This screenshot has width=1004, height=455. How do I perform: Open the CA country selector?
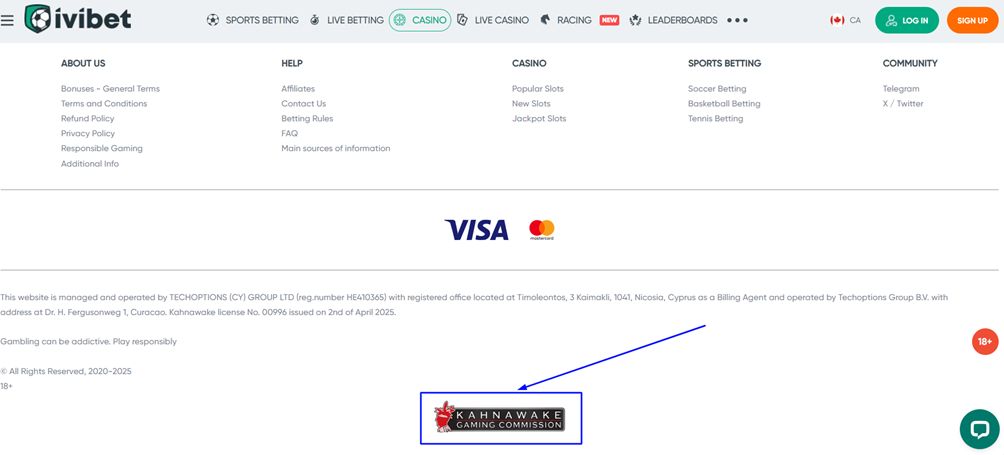[x=845, y=20]
